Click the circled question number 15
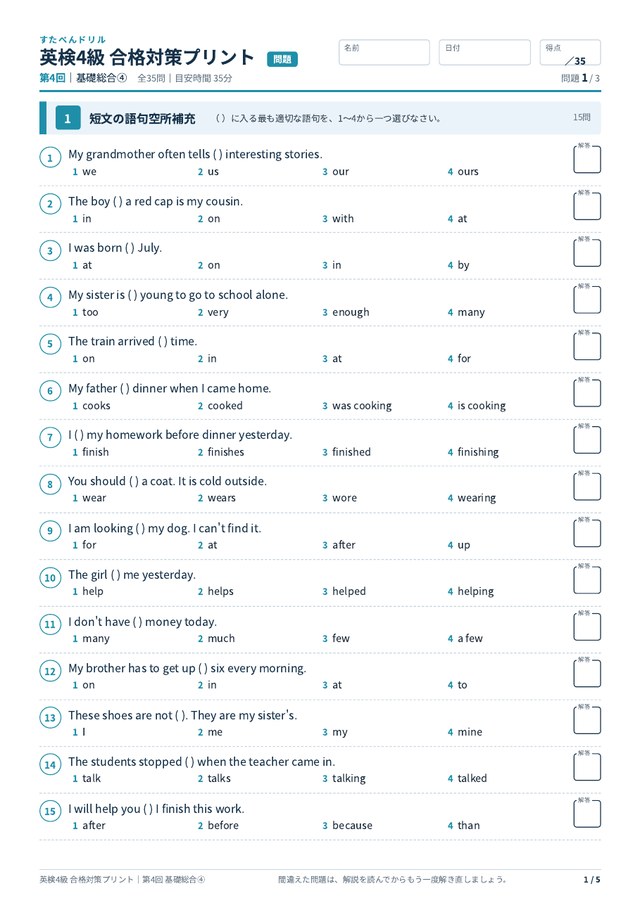 point(50,811)
